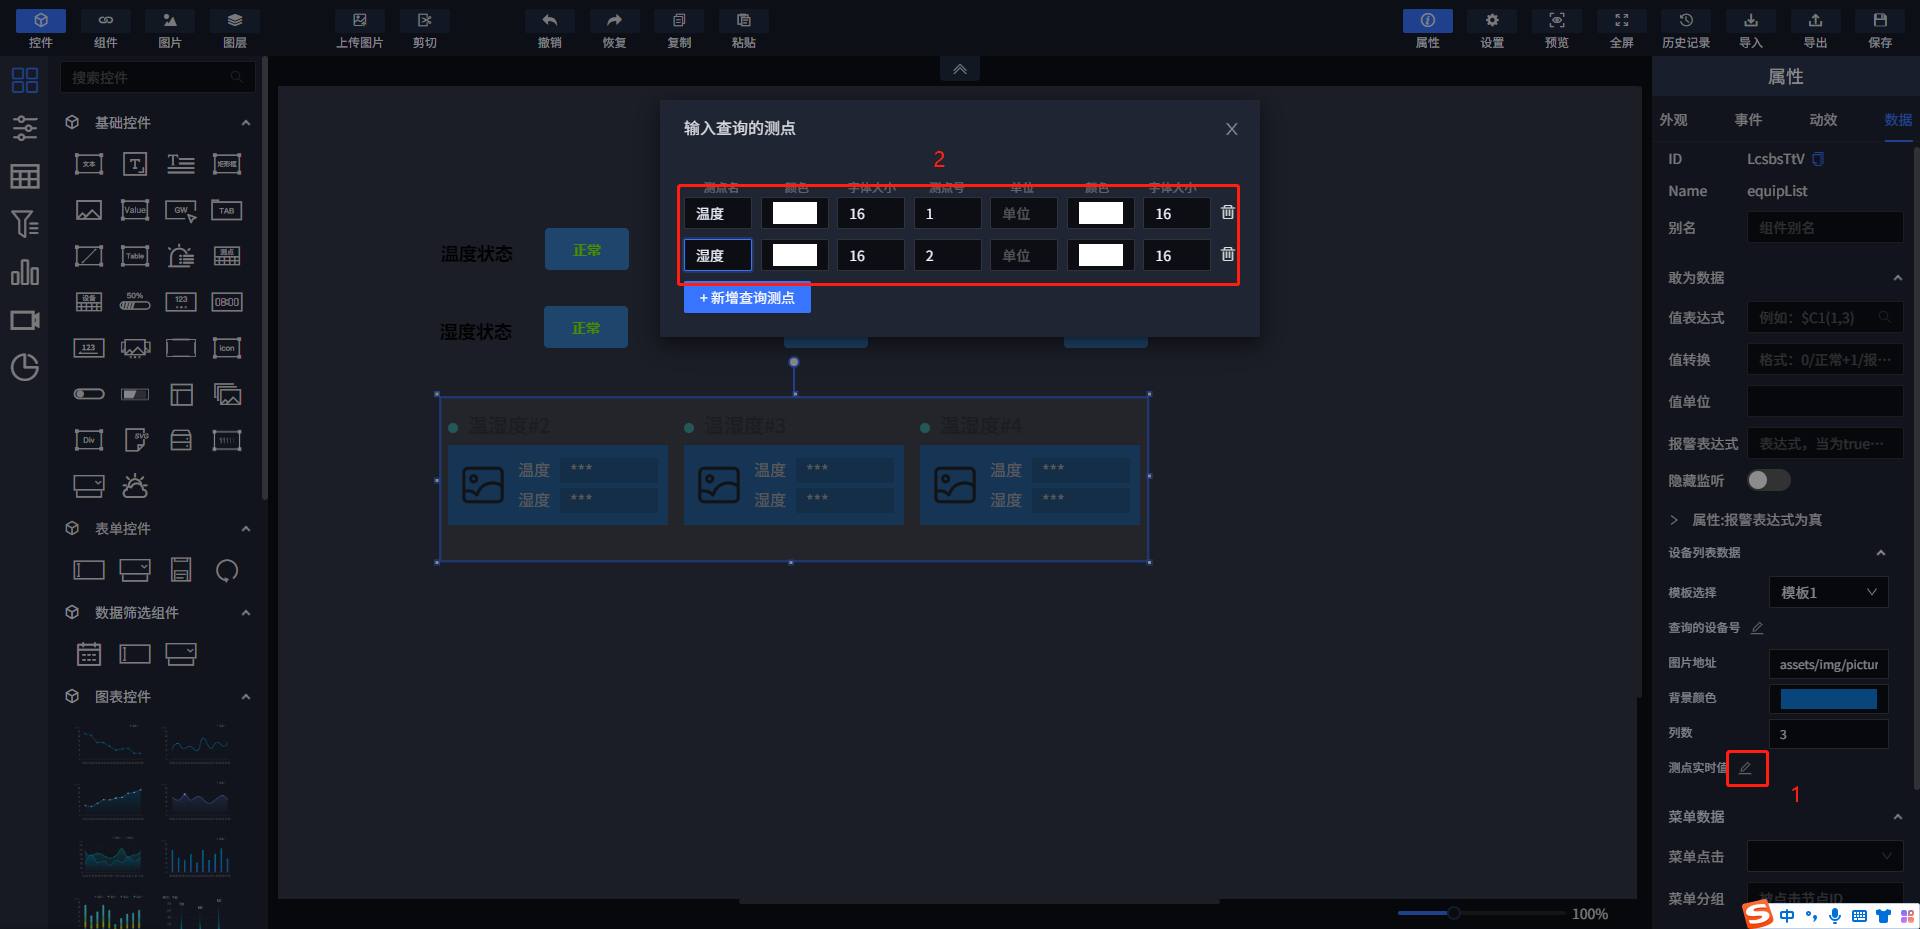Collapse the 设备列表数据 section
The image size is (1920, 929).
[x=1881, y=552]
